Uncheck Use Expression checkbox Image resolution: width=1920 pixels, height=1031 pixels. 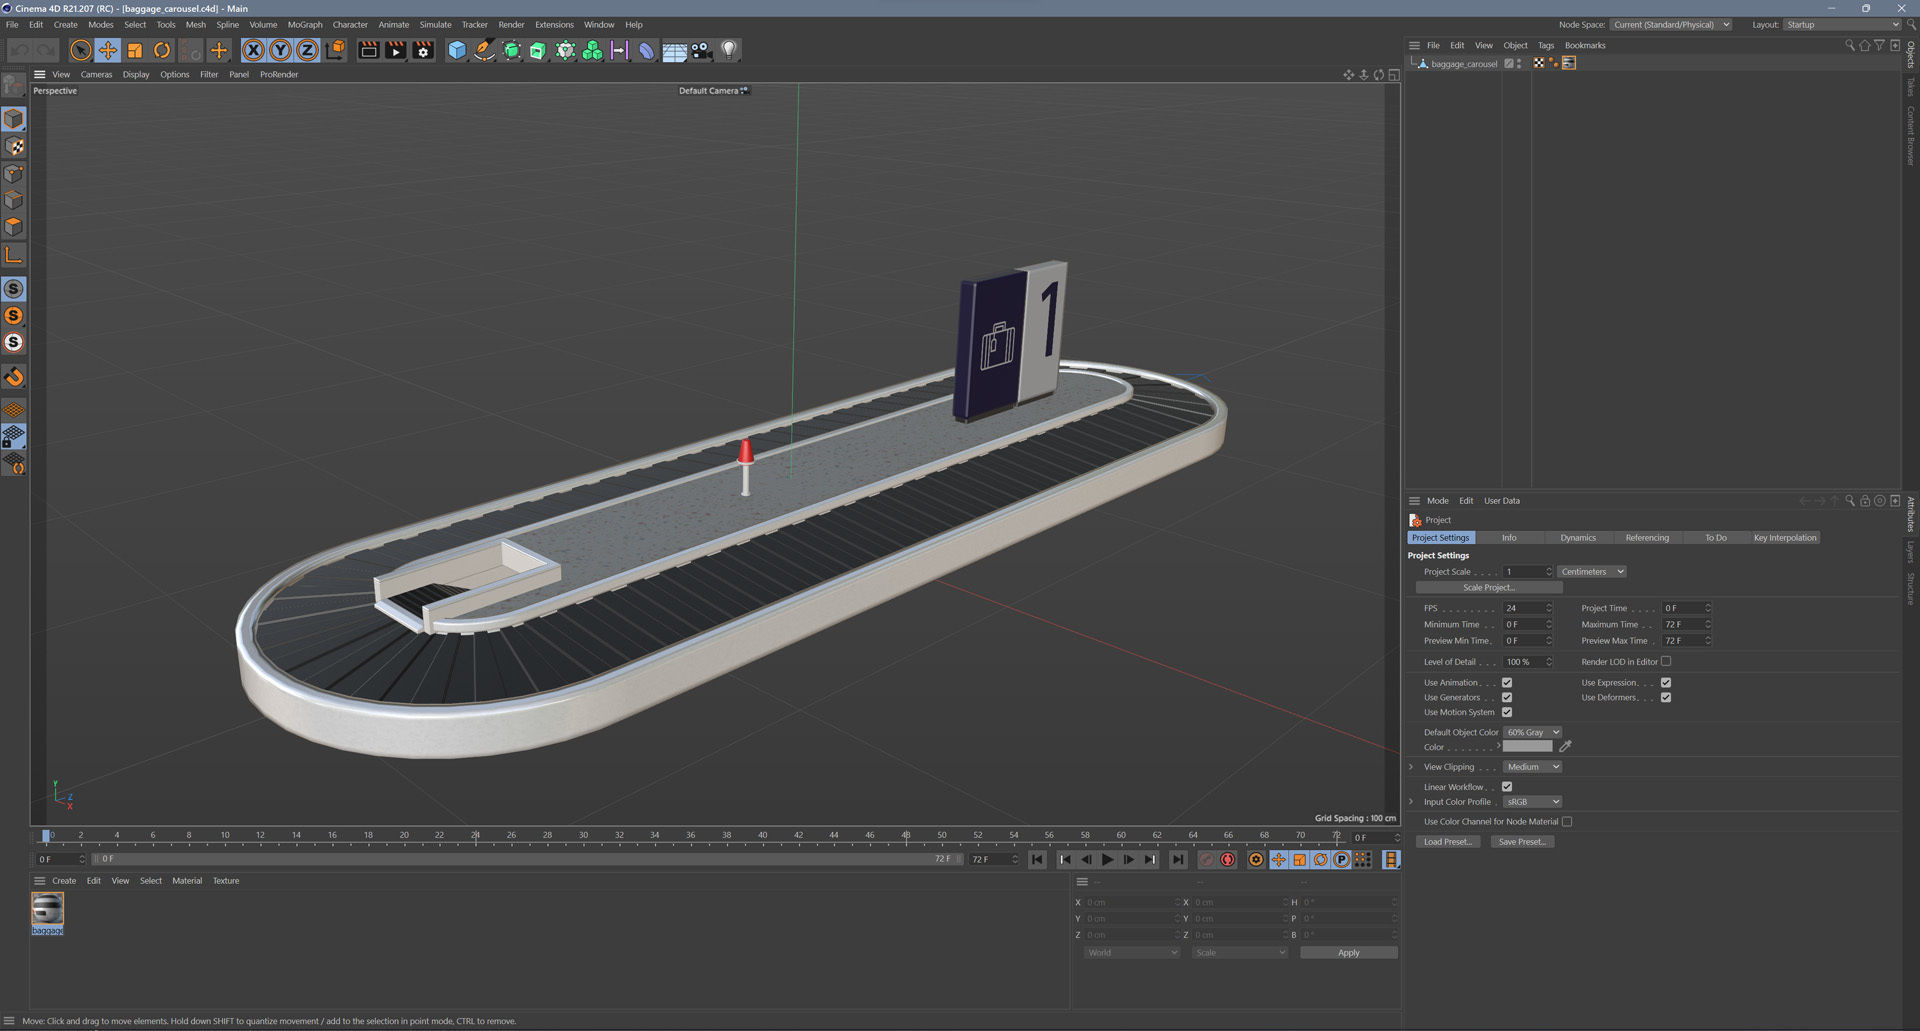pyautogui.click(x=1666, y=683)
